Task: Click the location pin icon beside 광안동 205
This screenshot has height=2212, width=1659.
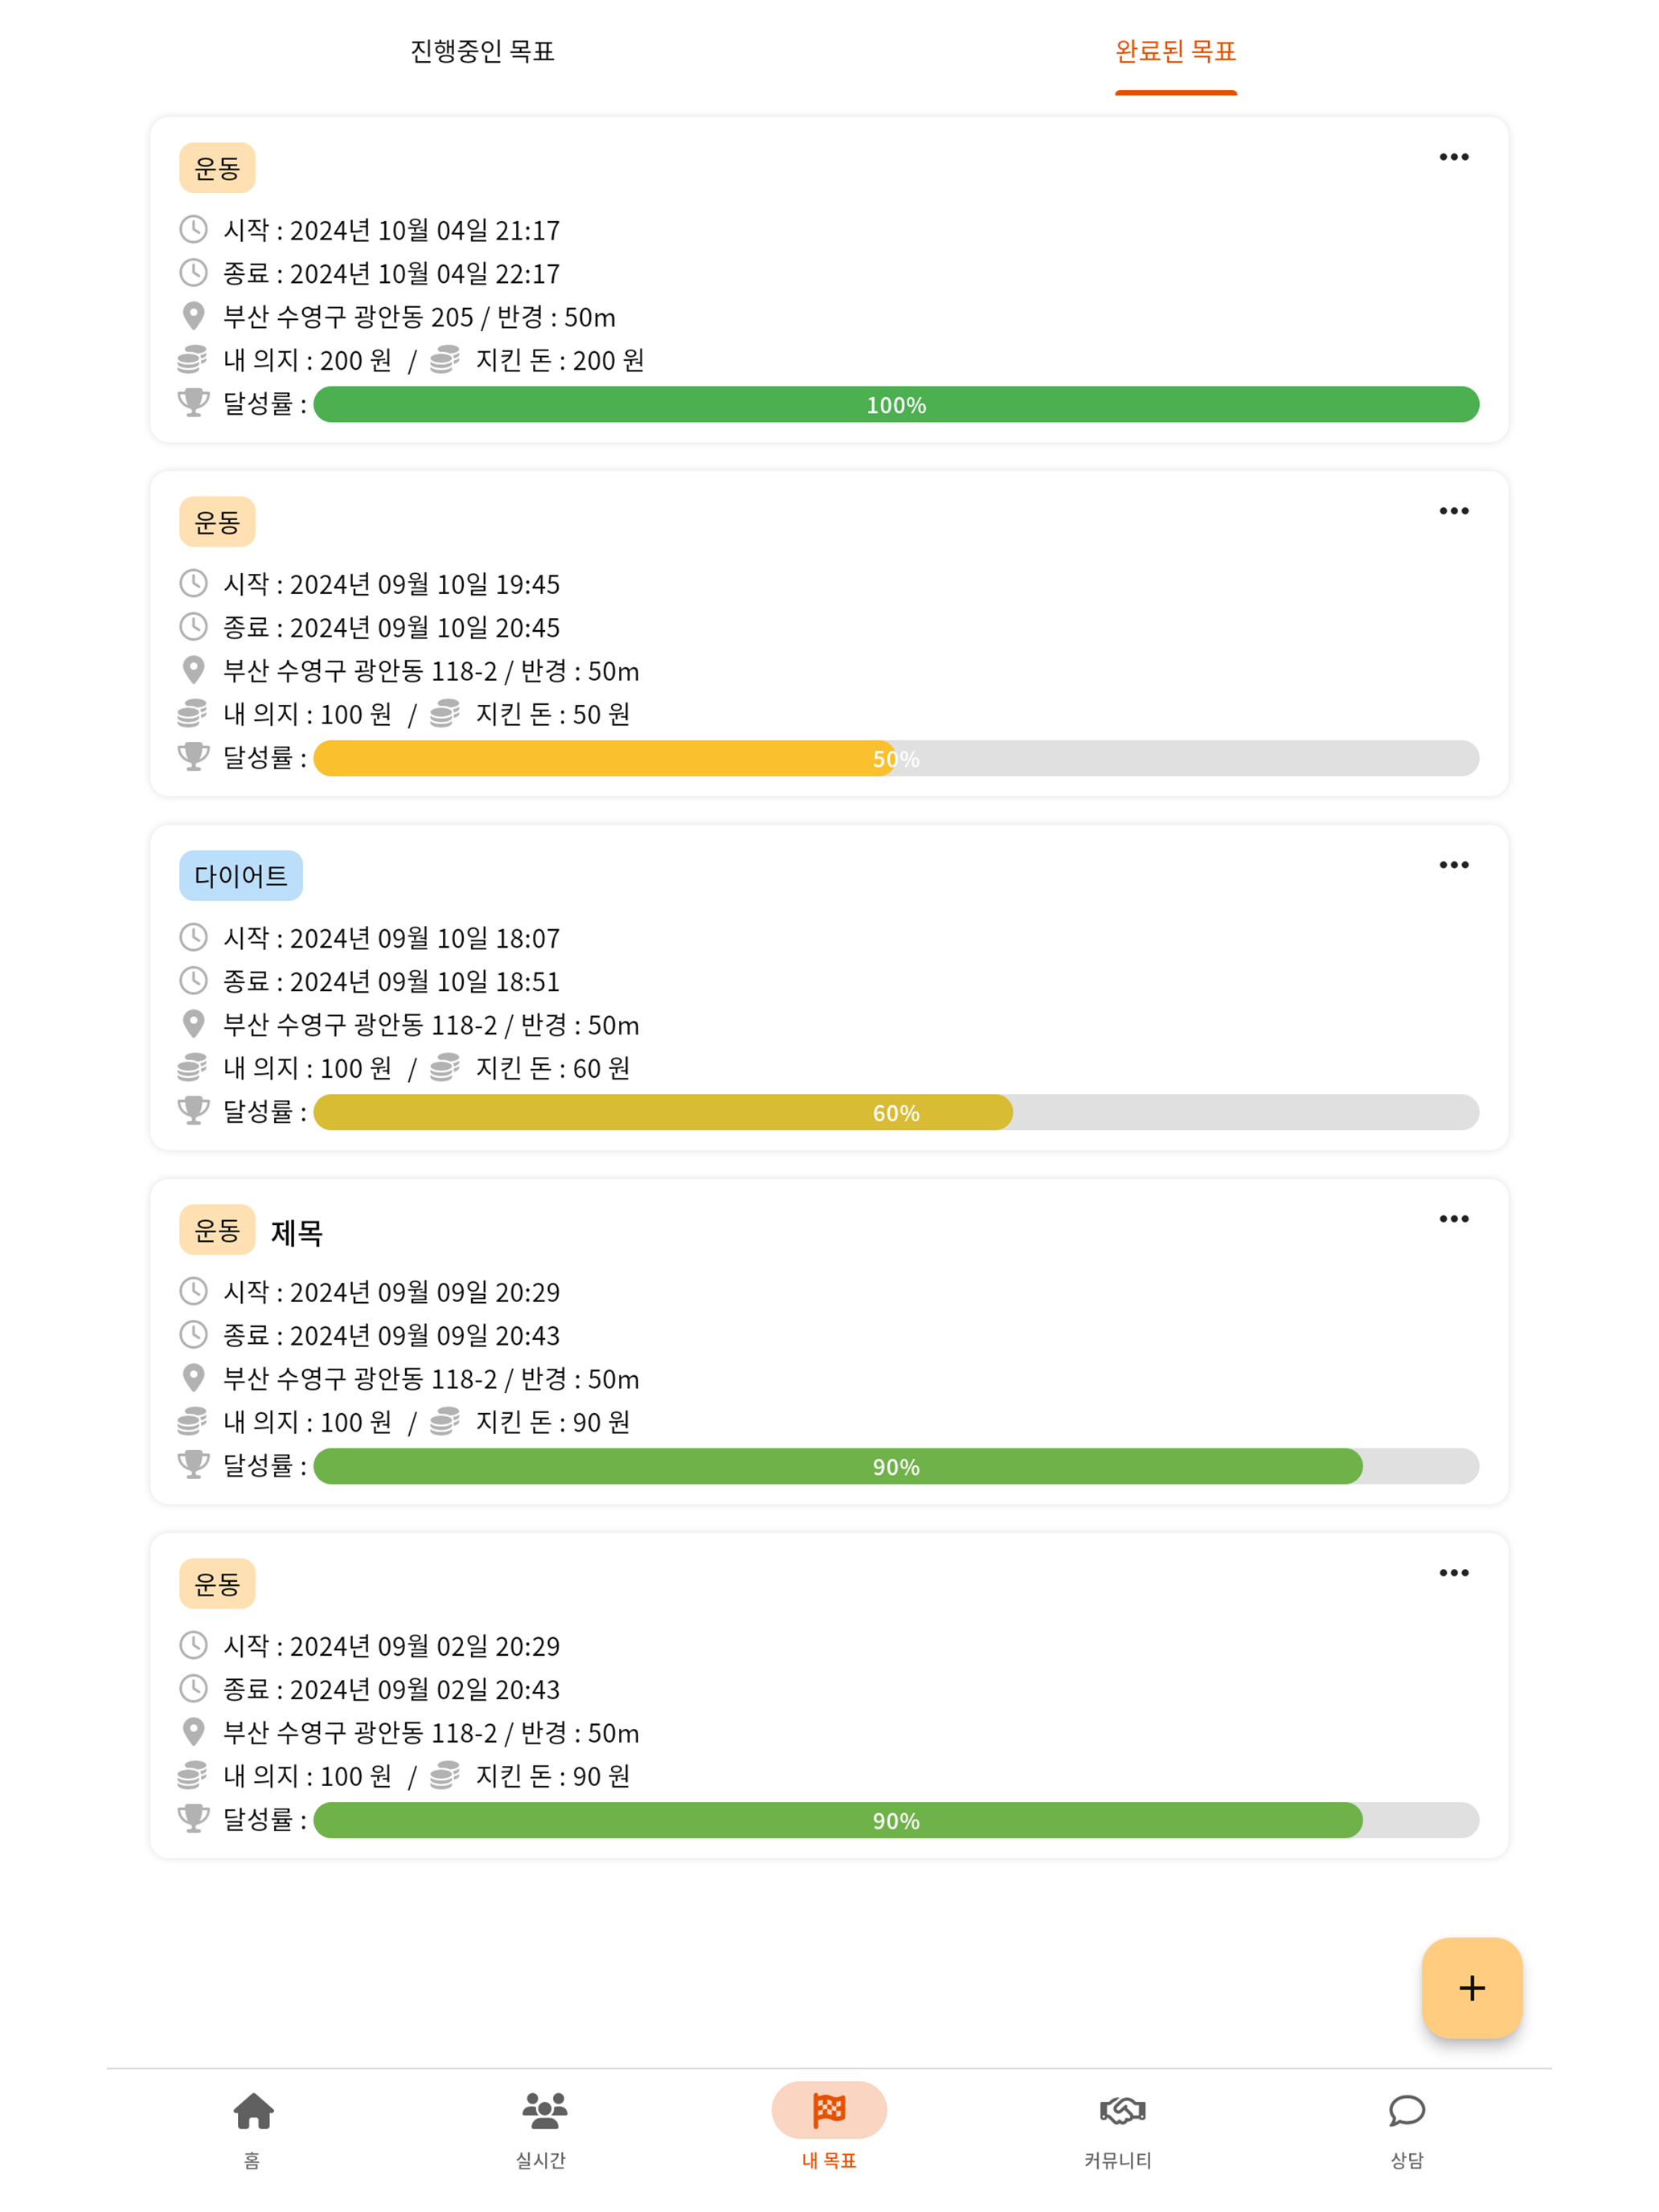Action: pos(193,317)
